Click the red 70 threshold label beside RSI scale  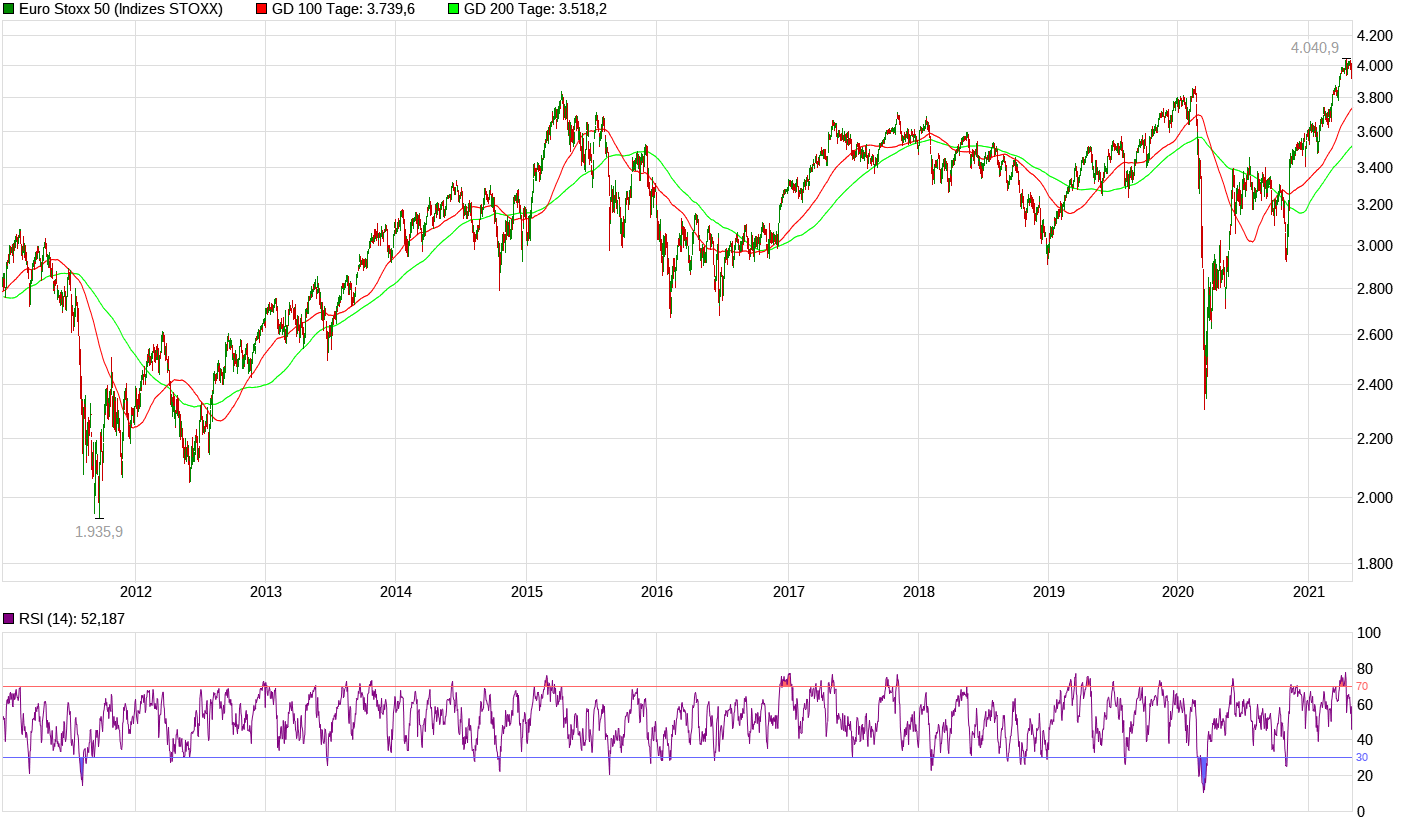pos(1363,685)
